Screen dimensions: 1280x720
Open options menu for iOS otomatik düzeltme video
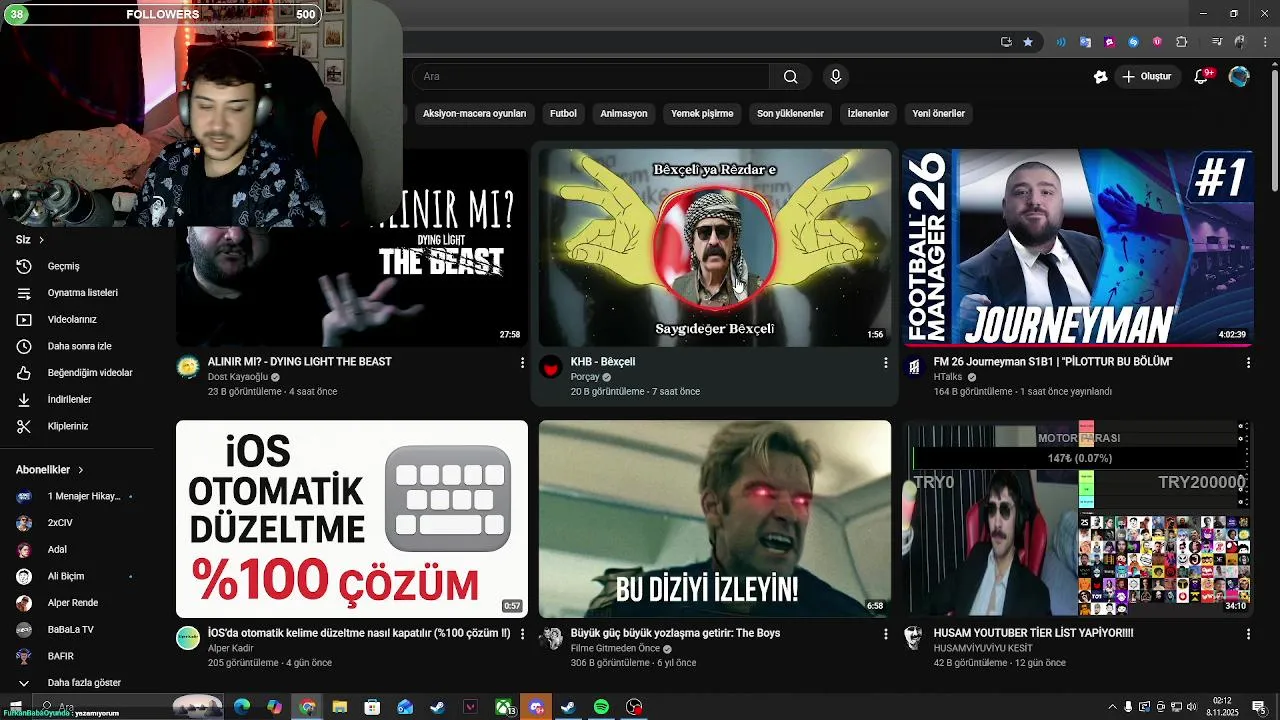tap(522, 634)
